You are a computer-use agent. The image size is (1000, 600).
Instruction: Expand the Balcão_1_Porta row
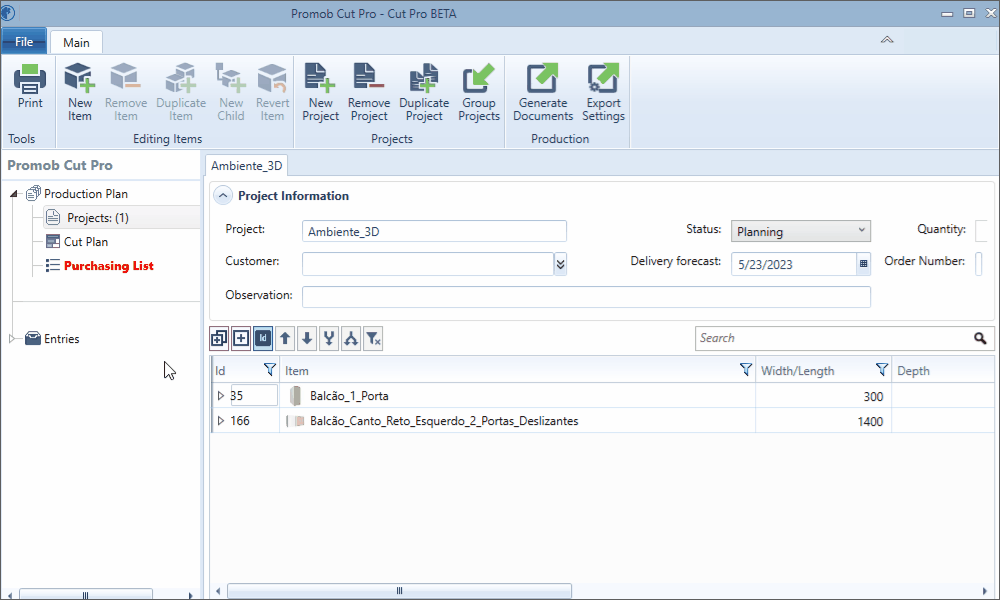(x=221, y=396)
